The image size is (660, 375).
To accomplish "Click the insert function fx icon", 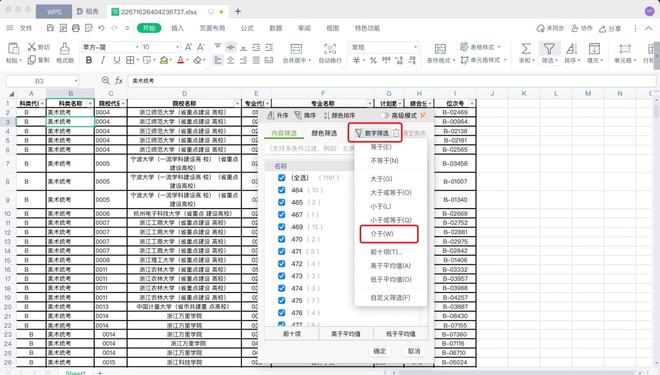I will [x=119, y=80].
